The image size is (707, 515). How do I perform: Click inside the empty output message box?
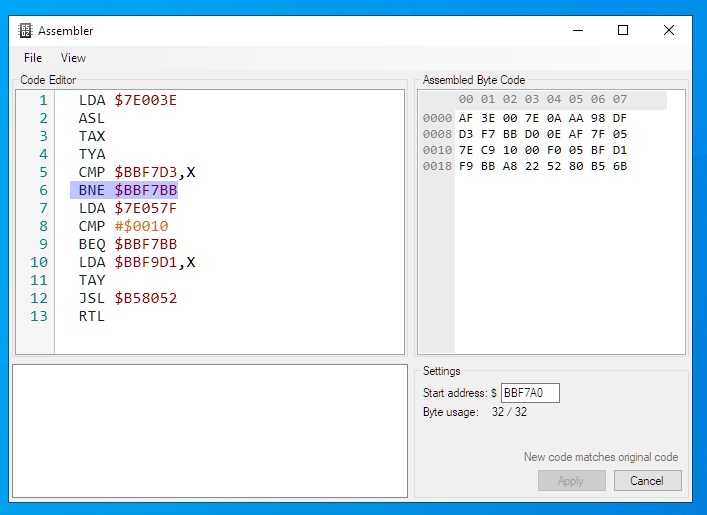point(210,431)
